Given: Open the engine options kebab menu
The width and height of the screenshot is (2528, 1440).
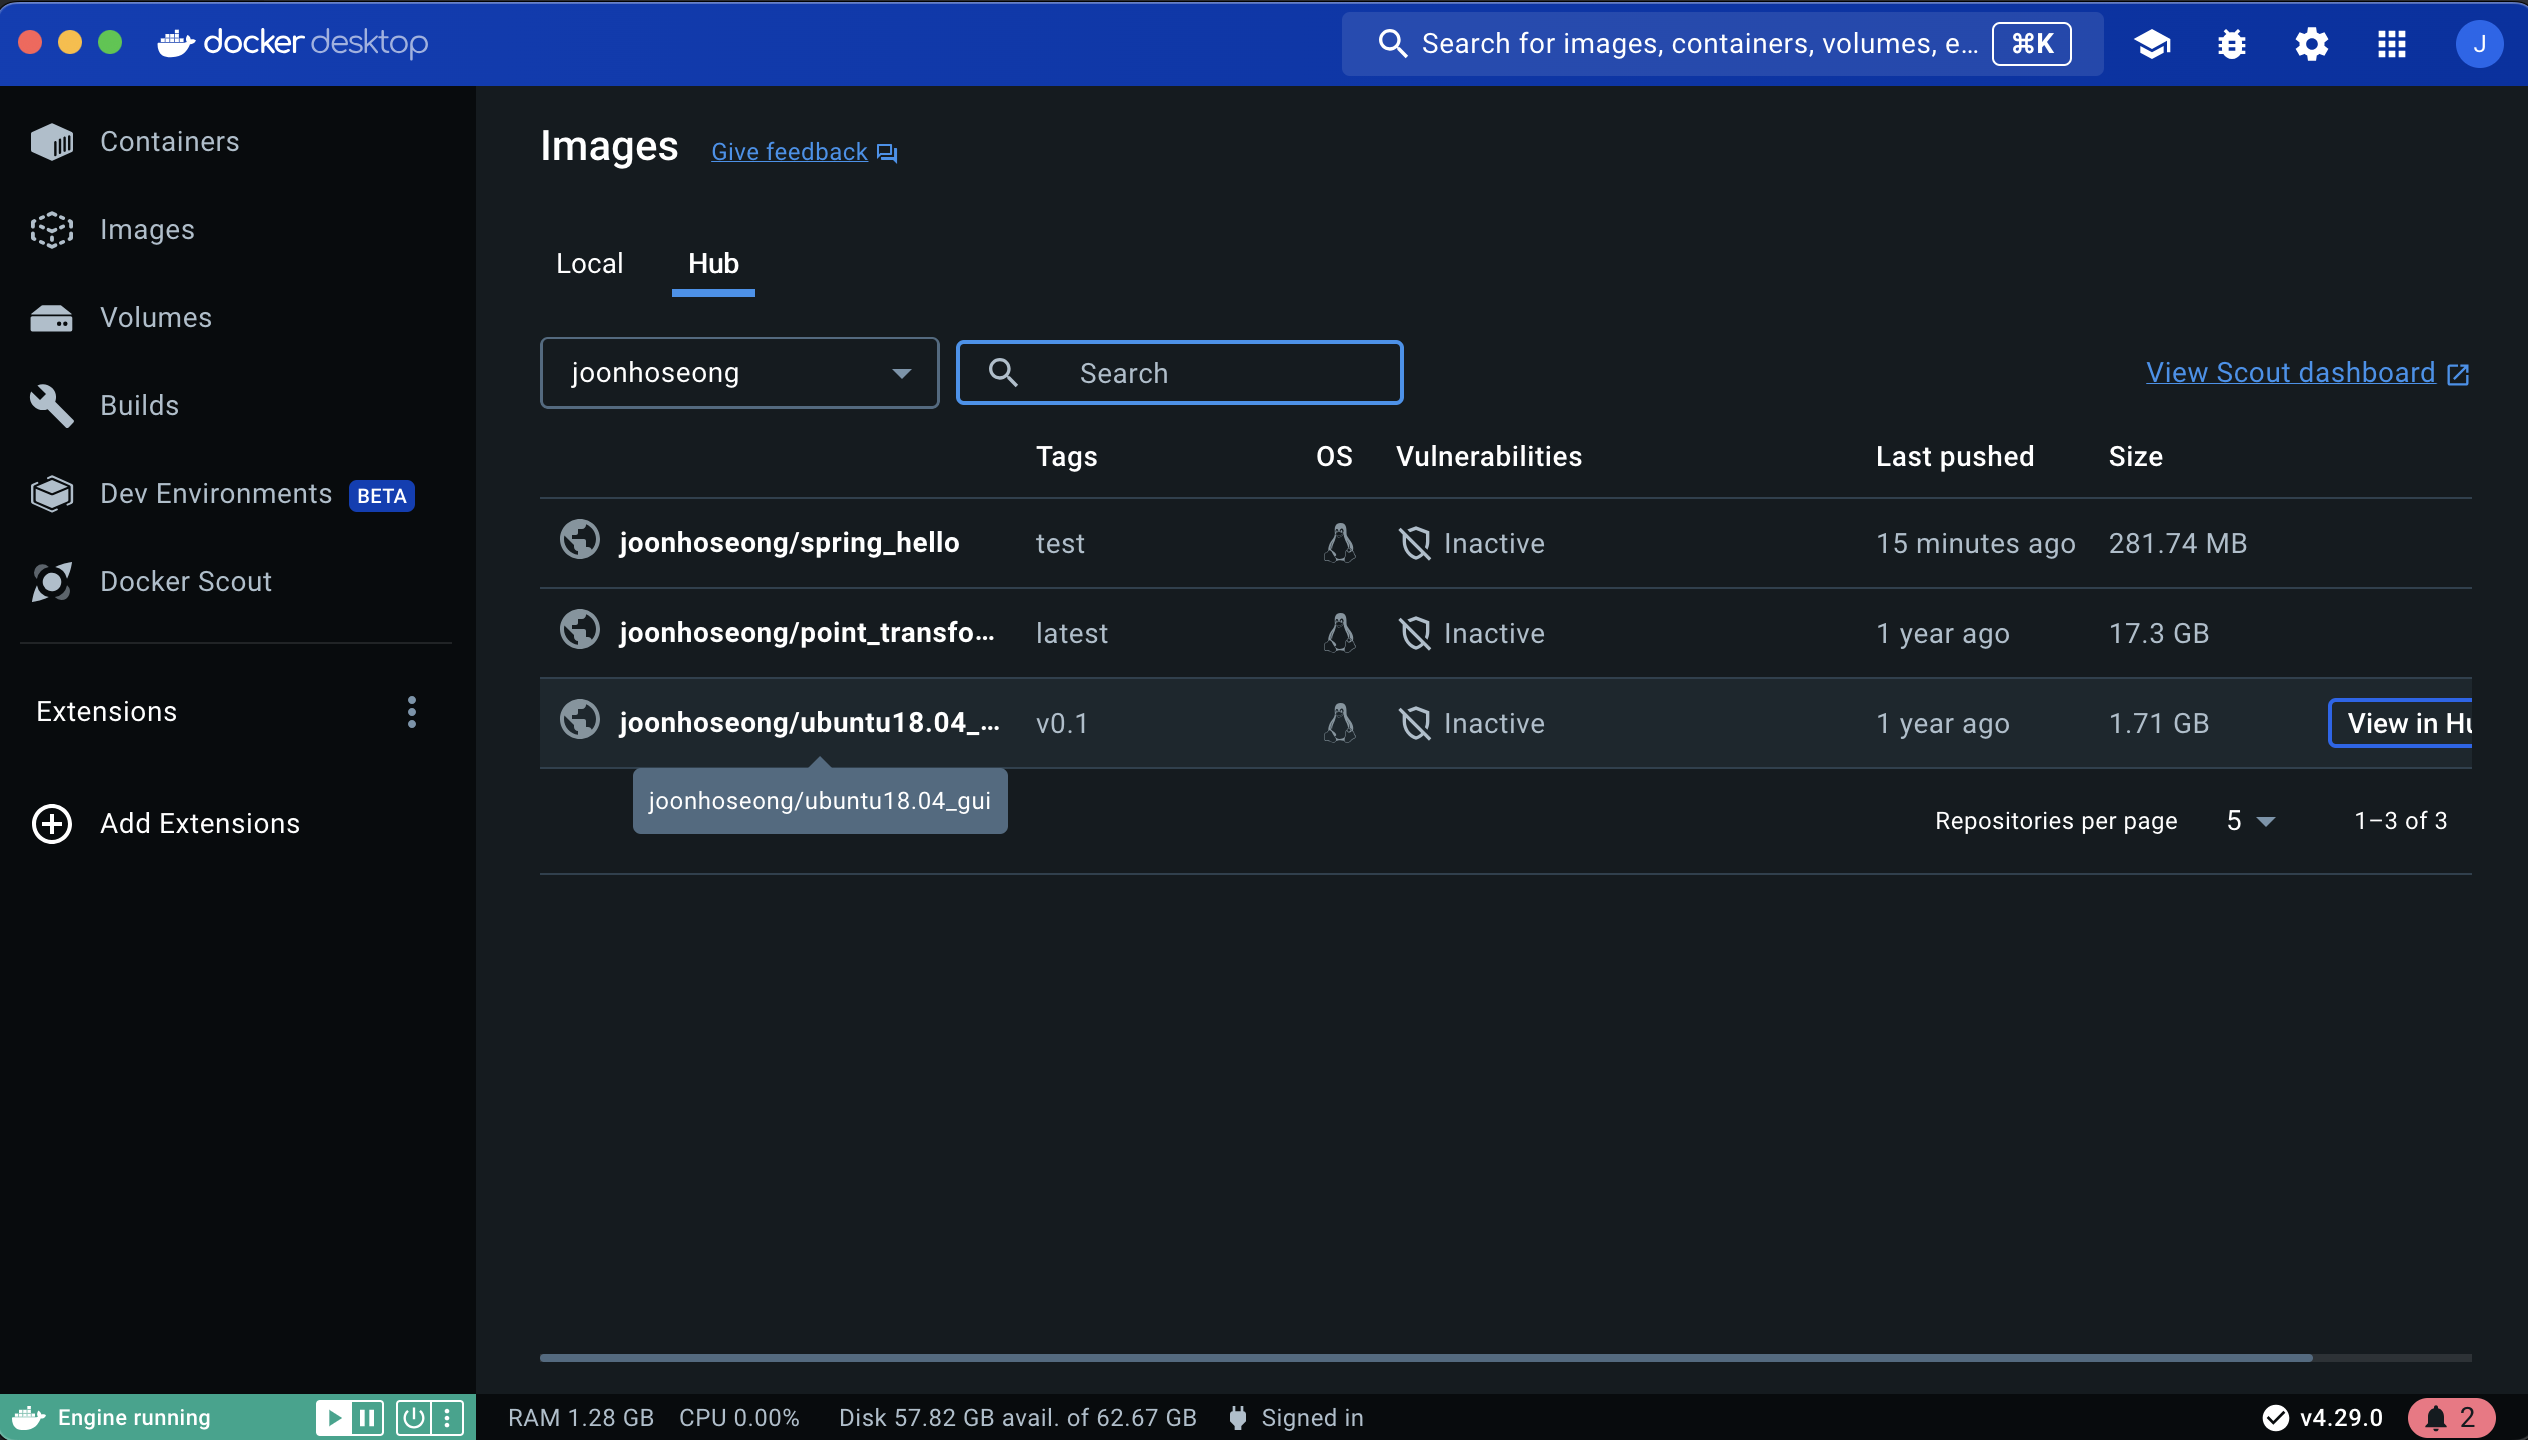Looking at the screenshot, I should [x=447, y=1417].
